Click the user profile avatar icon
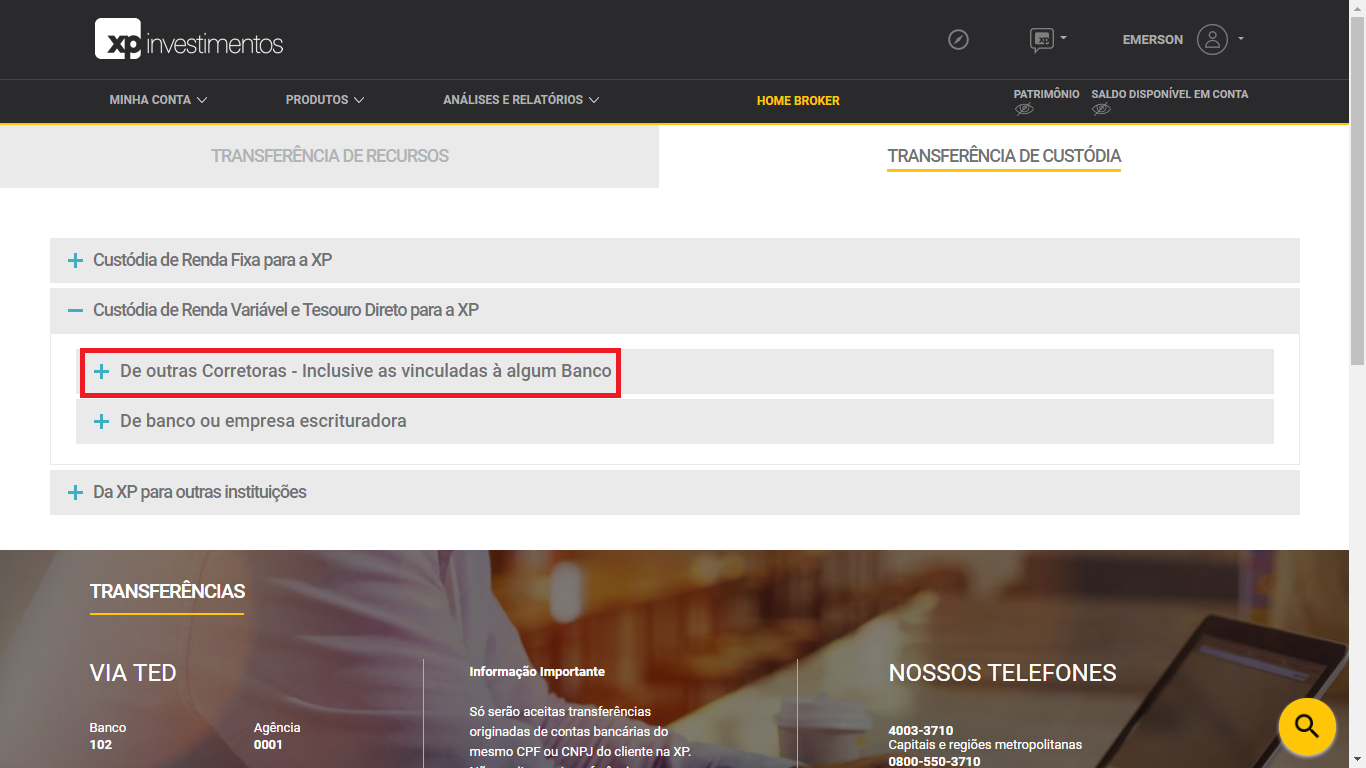Viewport: 1366px width, 768px height. point(1212,40)
